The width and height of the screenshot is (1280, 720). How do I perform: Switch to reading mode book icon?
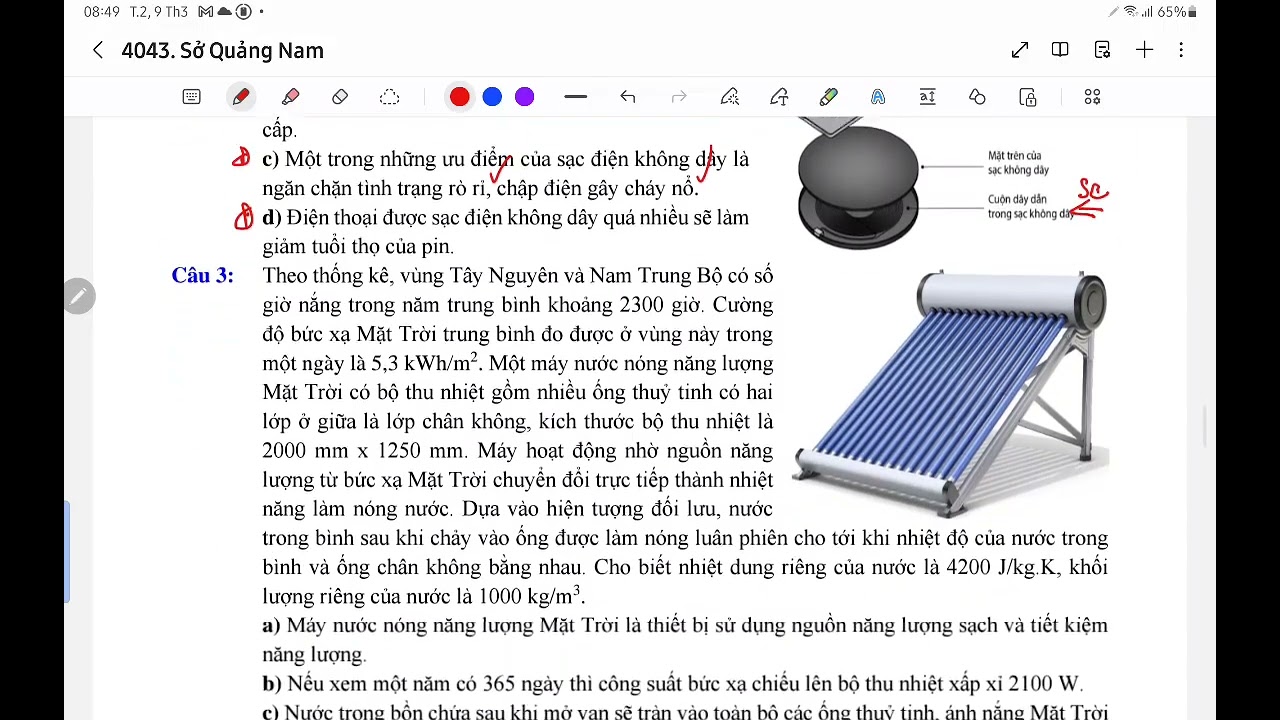pos(1060,50)
